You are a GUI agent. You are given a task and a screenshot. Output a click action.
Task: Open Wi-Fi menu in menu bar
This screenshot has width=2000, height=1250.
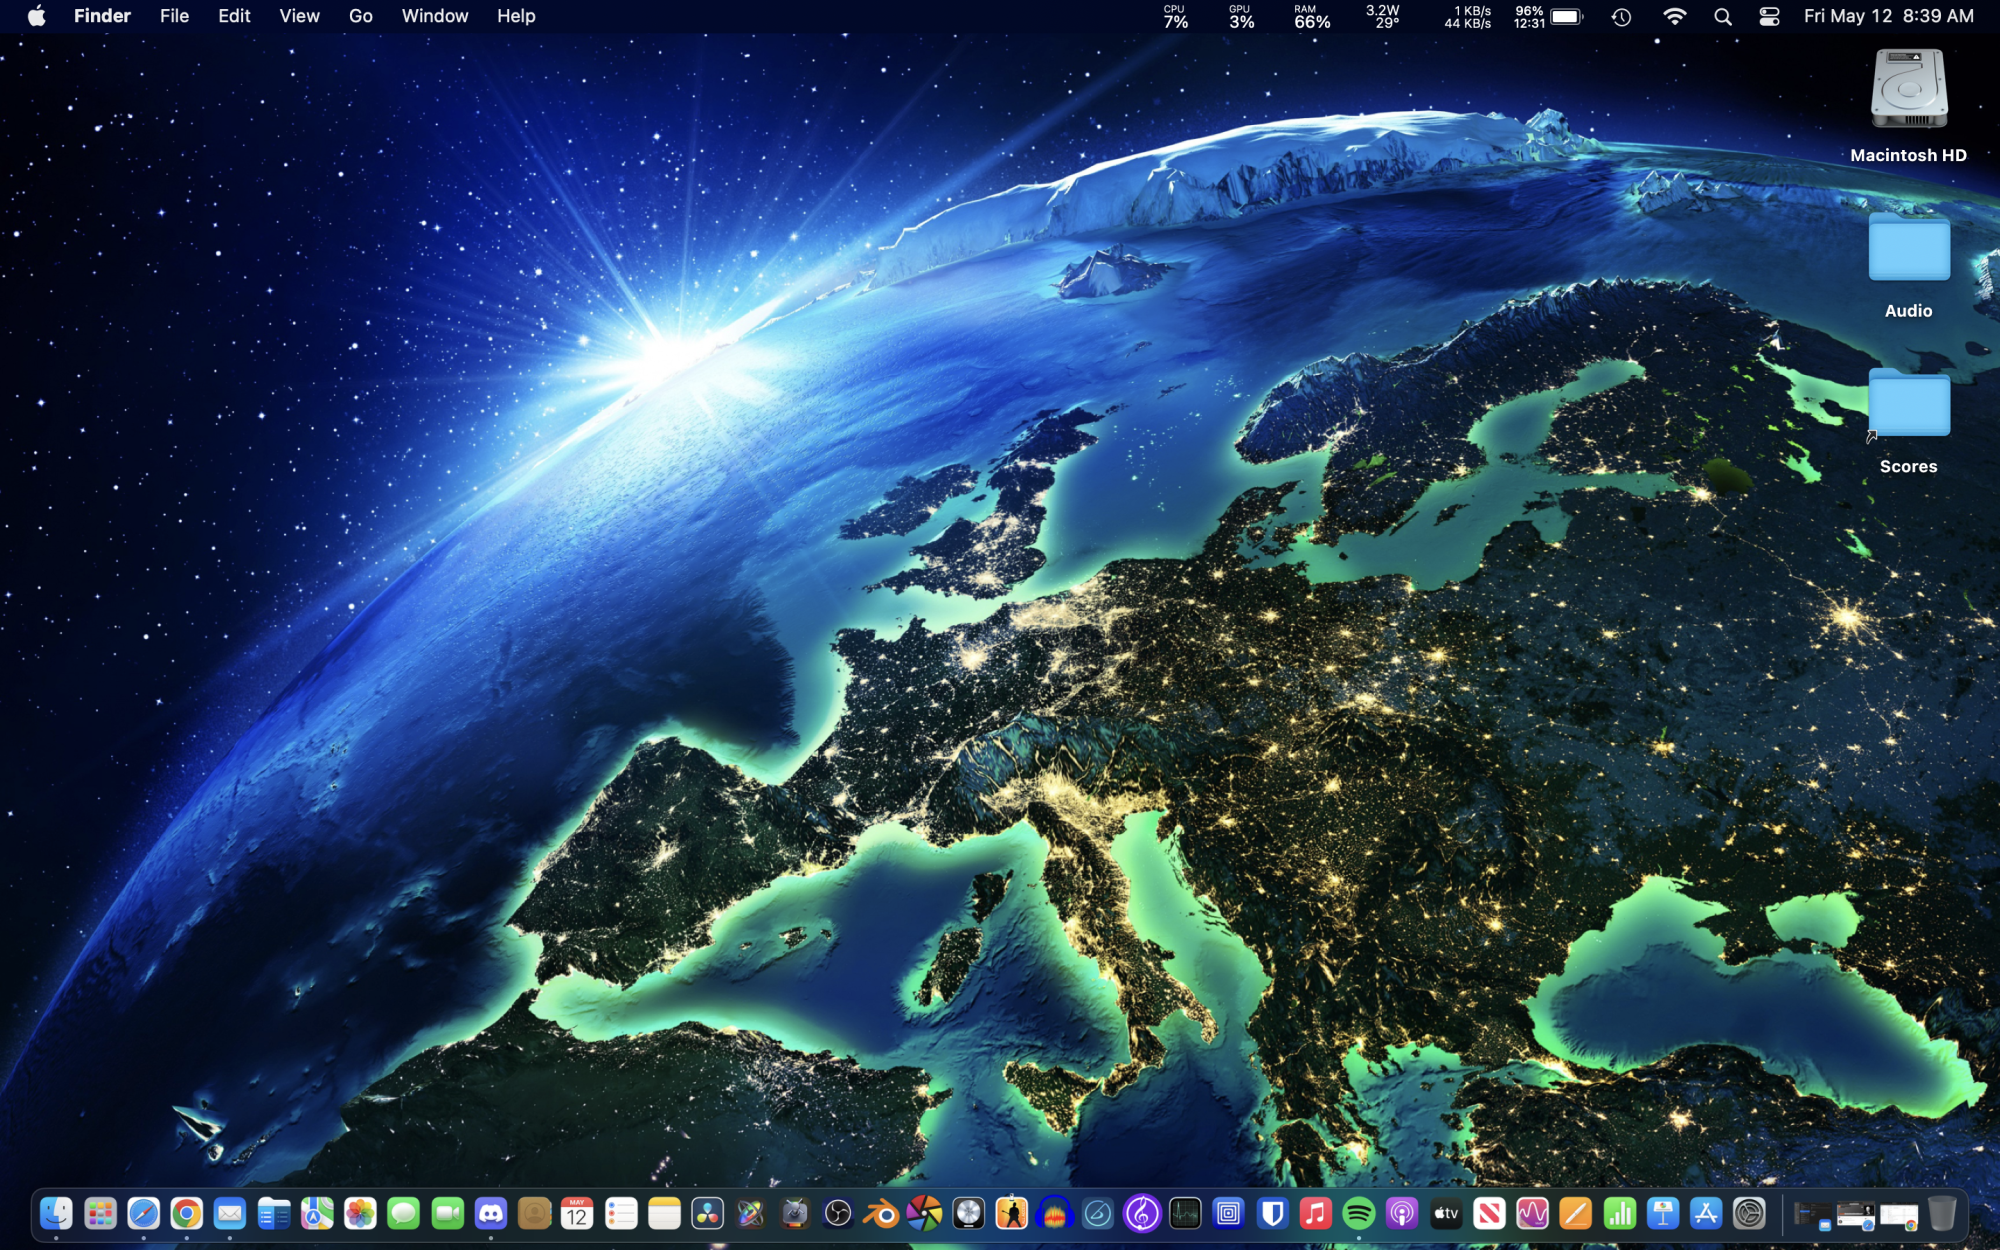1674,16
